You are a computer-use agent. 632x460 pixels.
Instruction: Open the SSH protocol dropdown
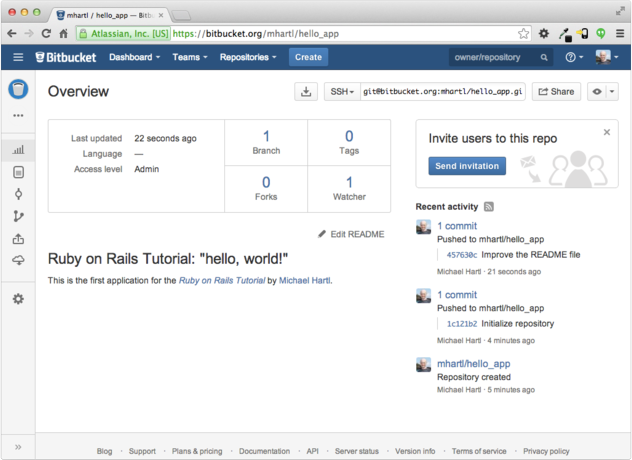(x=342, y=91)
